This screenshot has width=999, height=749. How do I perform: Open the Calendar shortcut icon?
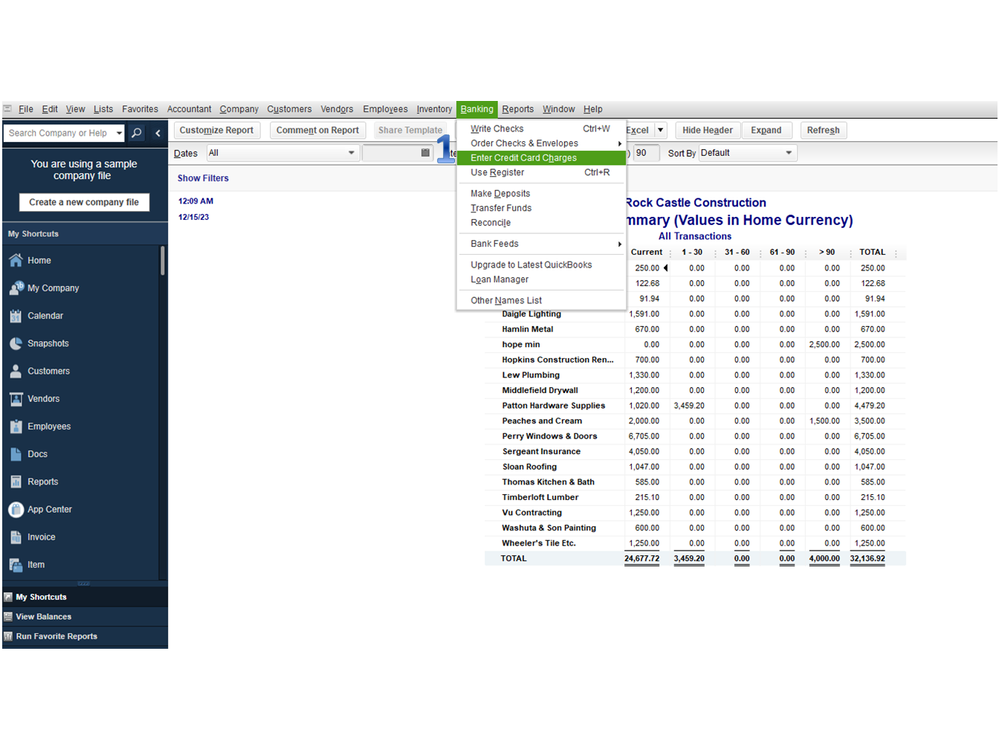click(16, 315)
